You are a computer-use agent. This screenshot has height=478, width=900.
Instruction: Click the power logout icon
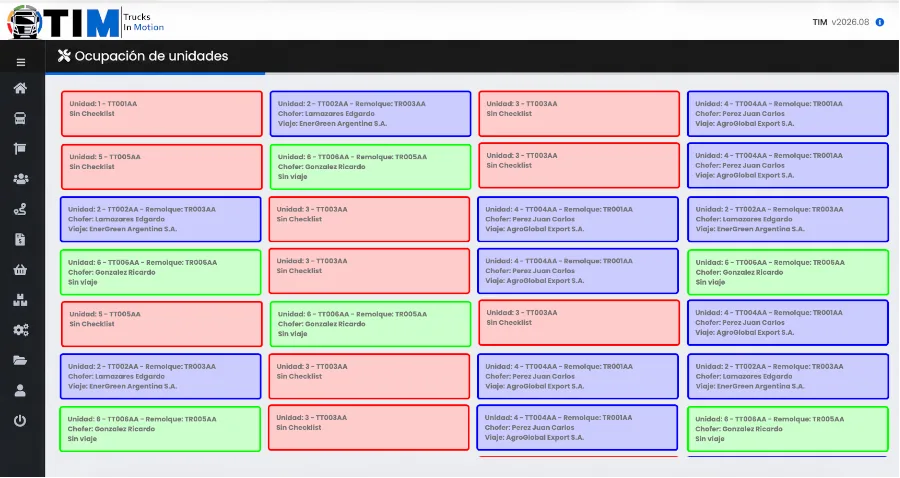(x=20, y=421)
